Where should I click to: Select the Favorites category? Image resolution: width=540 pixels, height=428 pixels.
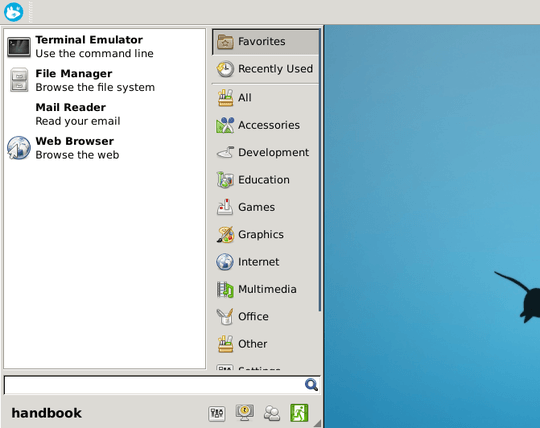pos(266,42)
